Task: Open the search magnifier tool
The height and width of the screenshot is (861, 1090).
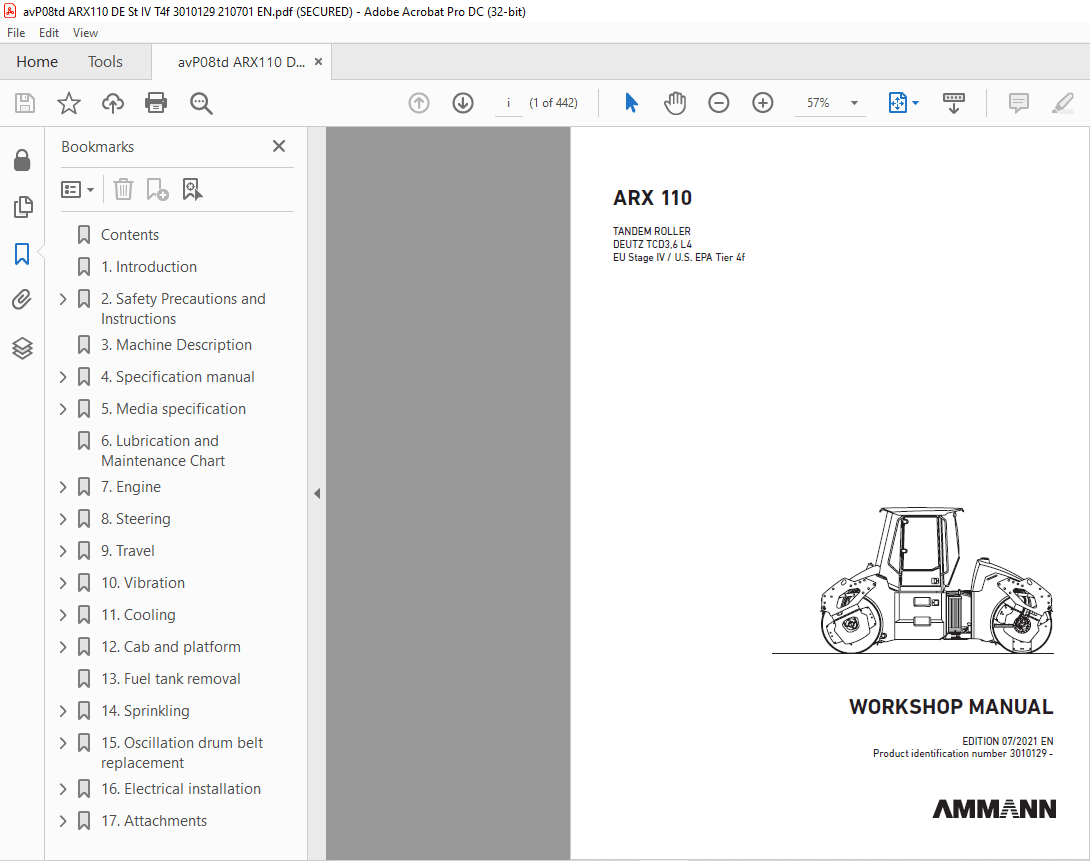Action: coord(200,102)
